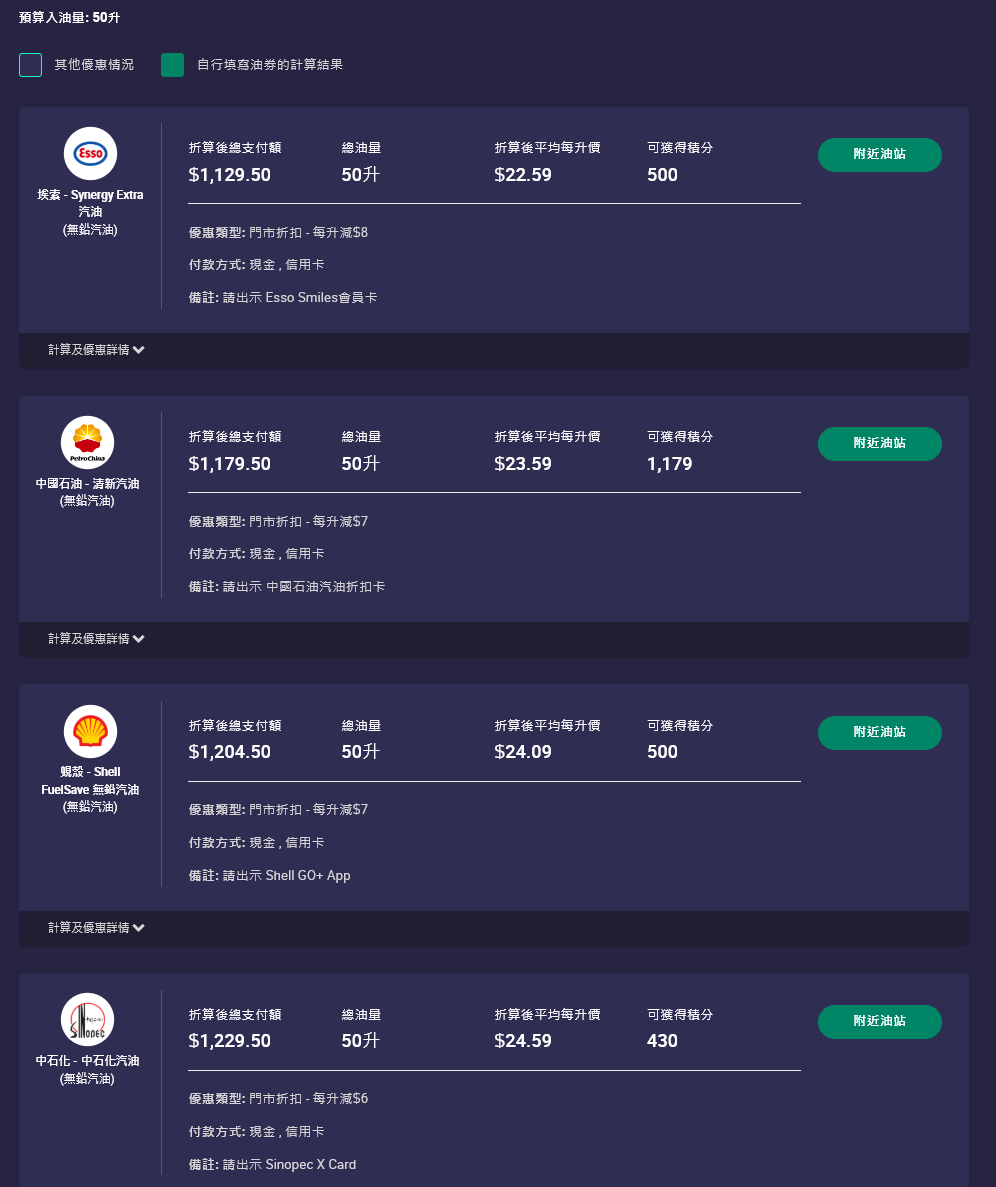Expand PetroChina's 計算及優惠詳情 section
Viewport: 996px width, 1187px height.
[x=96, y=639]
